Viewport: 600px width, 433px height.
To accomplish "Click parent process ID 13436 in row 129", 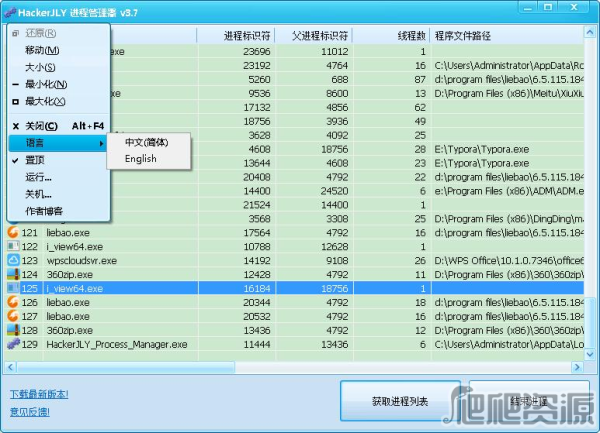I will 335,344.
